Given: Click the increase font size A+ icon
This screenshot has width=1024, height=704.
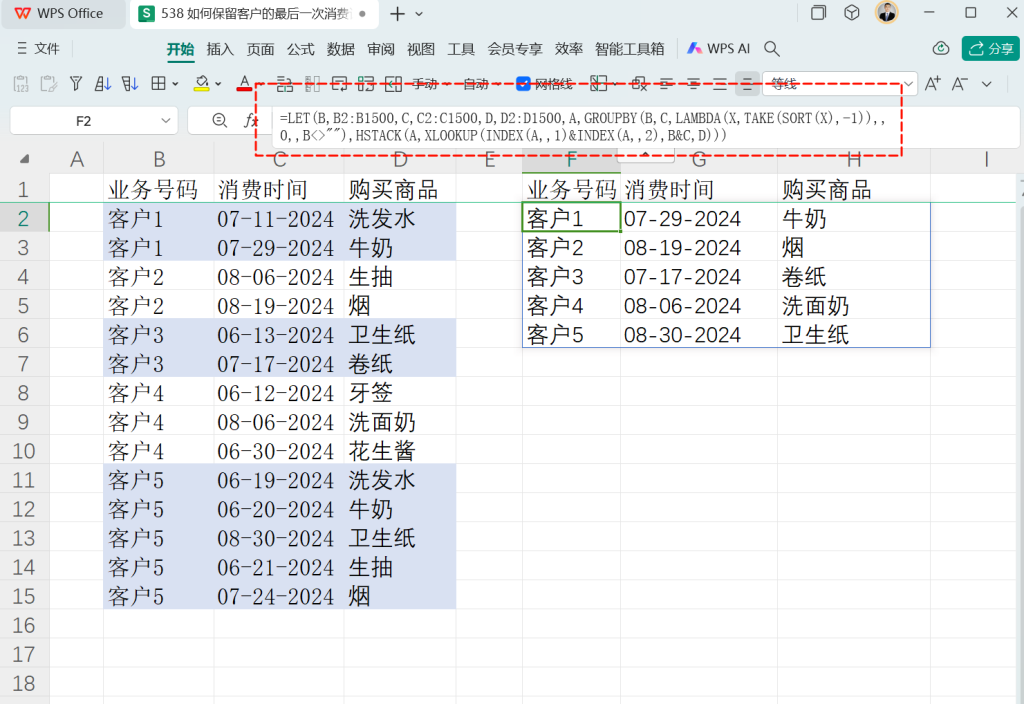Looking at the screenshot, I should tap(933, 84).
